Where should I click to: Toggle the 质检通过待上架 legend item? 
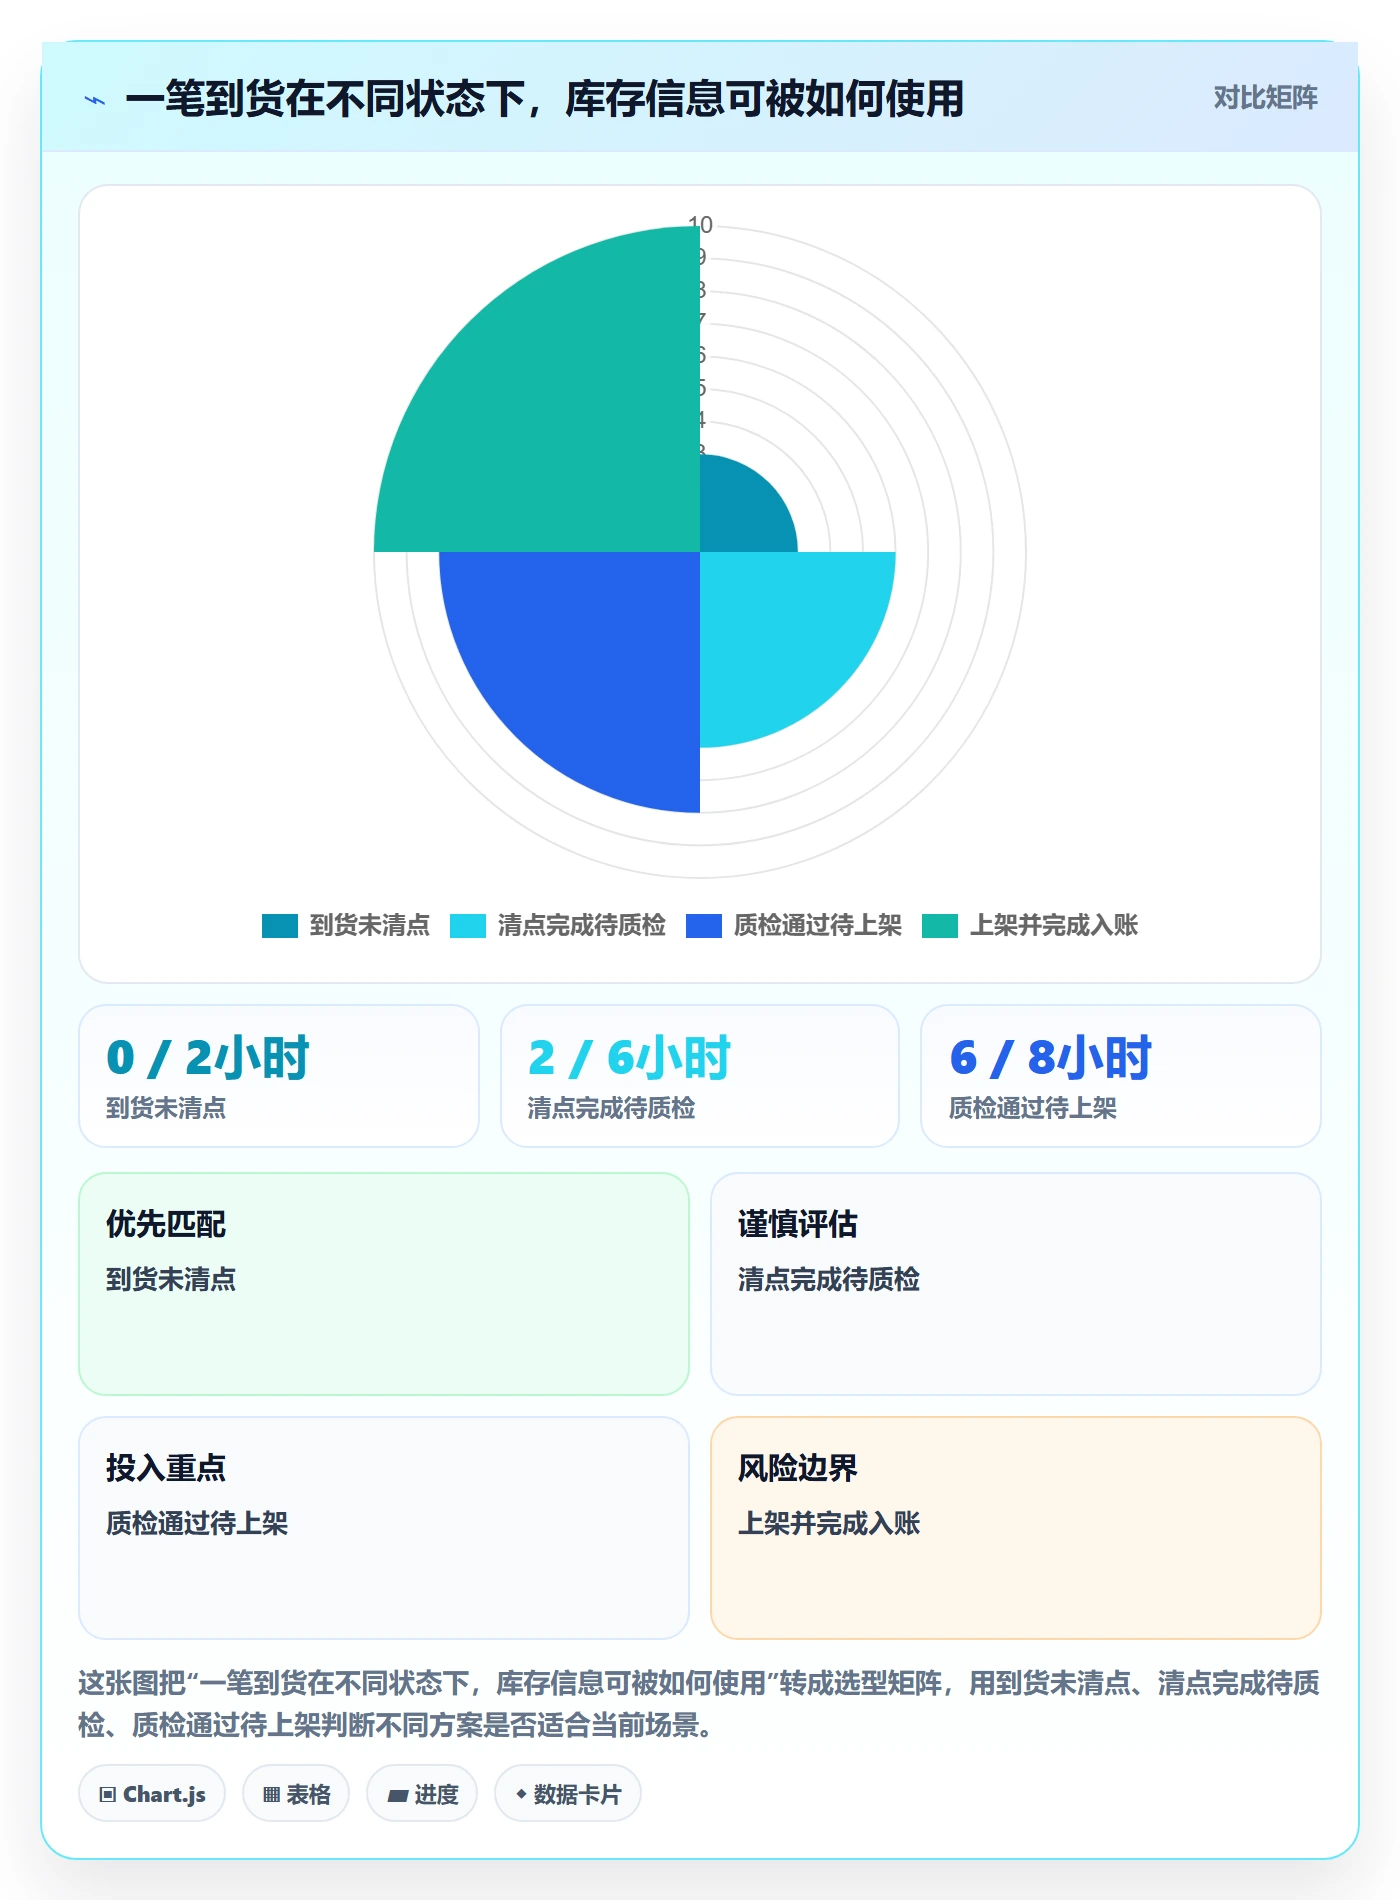pyautogui.click(x=794, y=925)
